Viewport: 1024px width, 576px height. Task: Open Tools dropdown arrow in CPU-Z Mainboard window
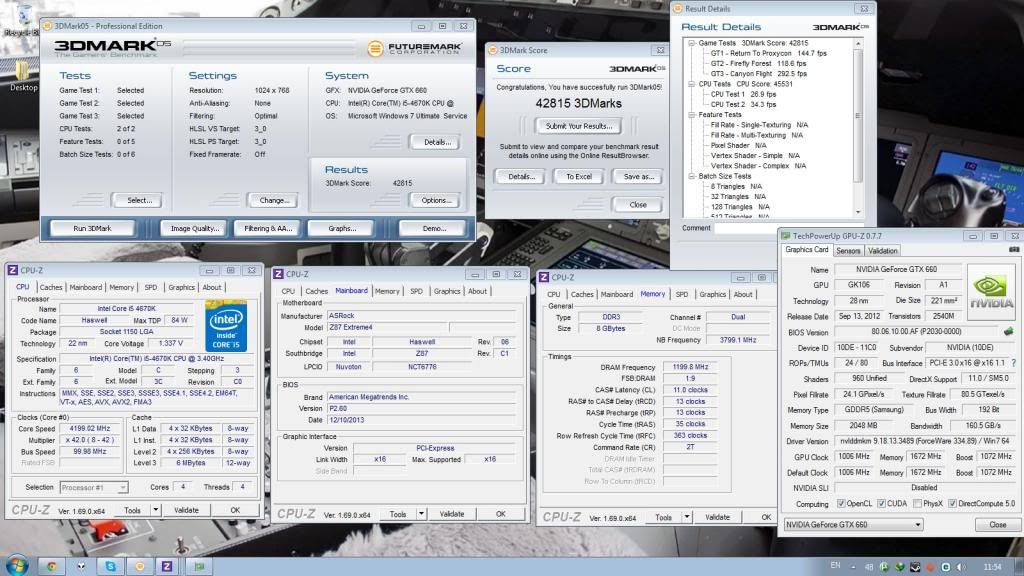pos(421,514)
